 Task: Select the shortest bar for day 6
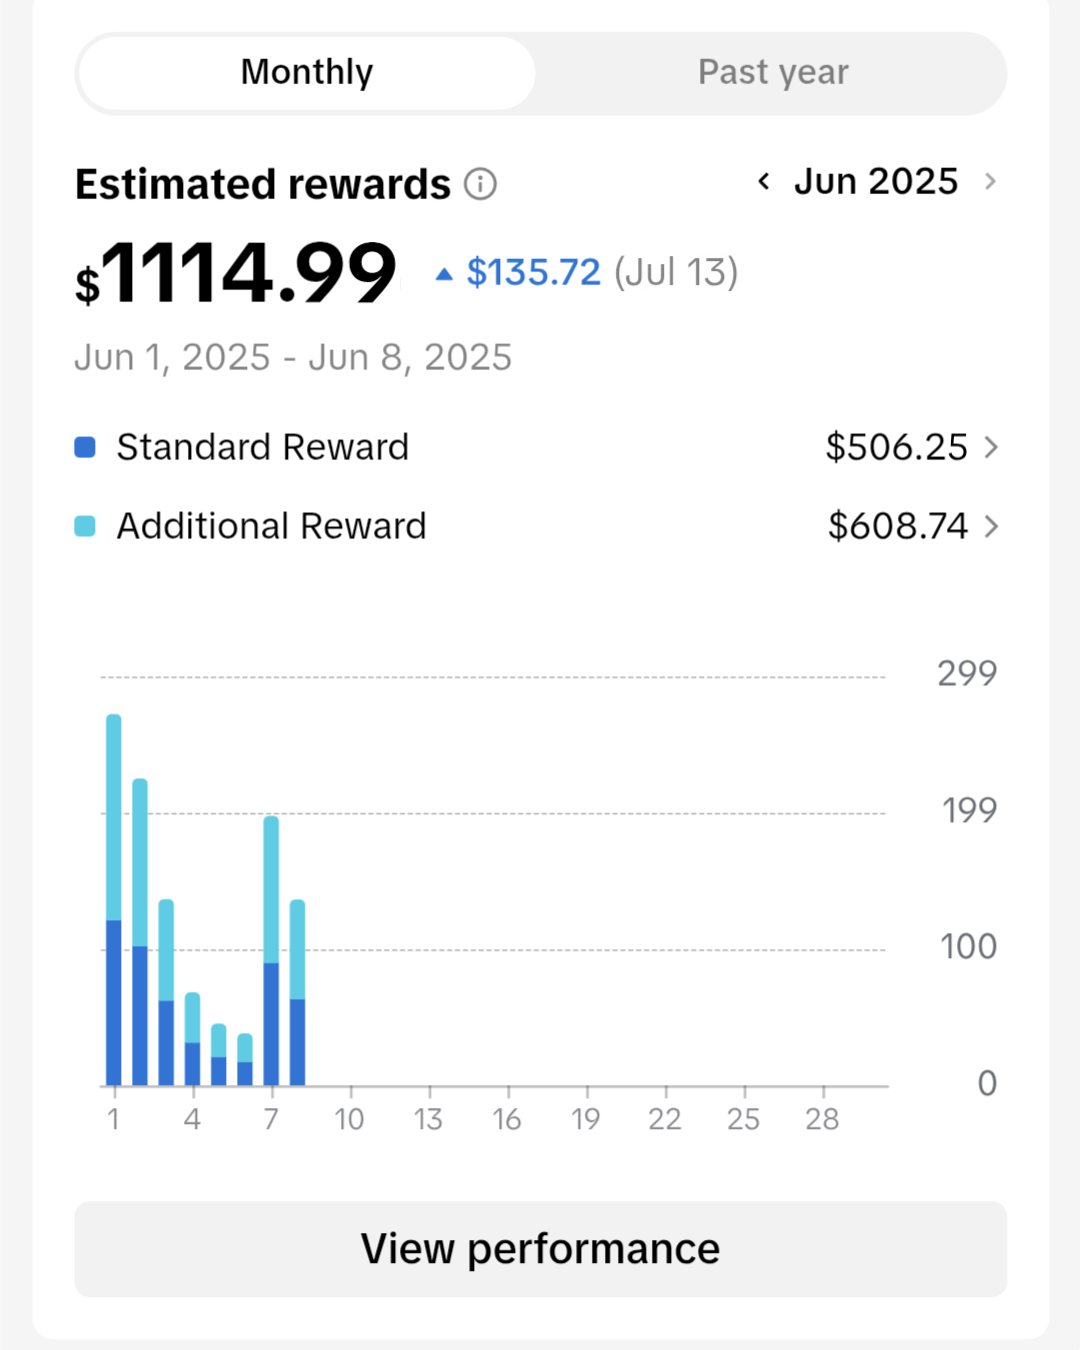tap(245, 1060)
